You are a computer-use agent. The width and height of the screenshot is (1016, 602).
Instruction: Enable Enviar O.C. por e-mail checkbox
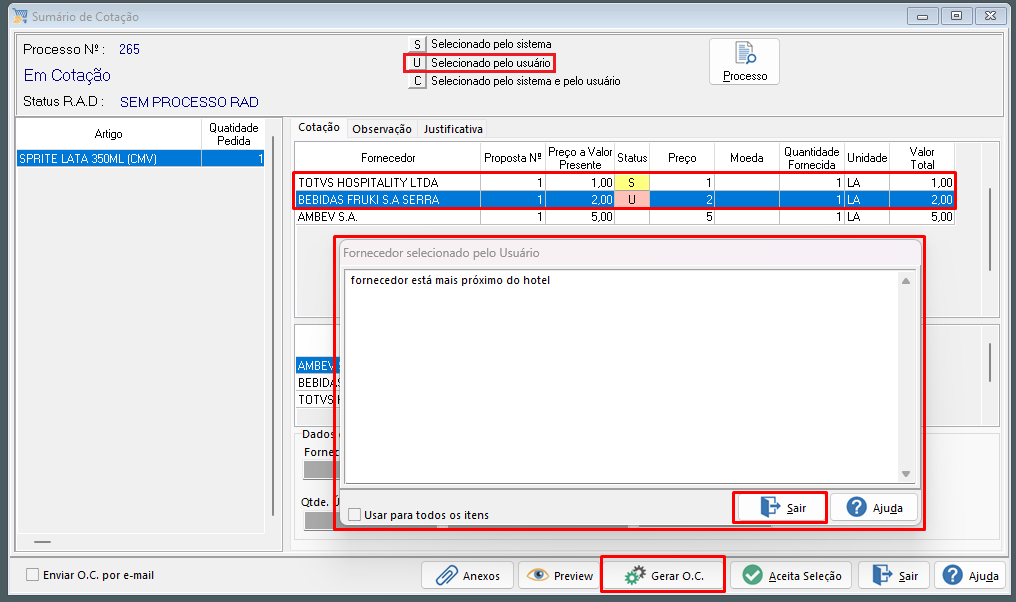[32, 575]
